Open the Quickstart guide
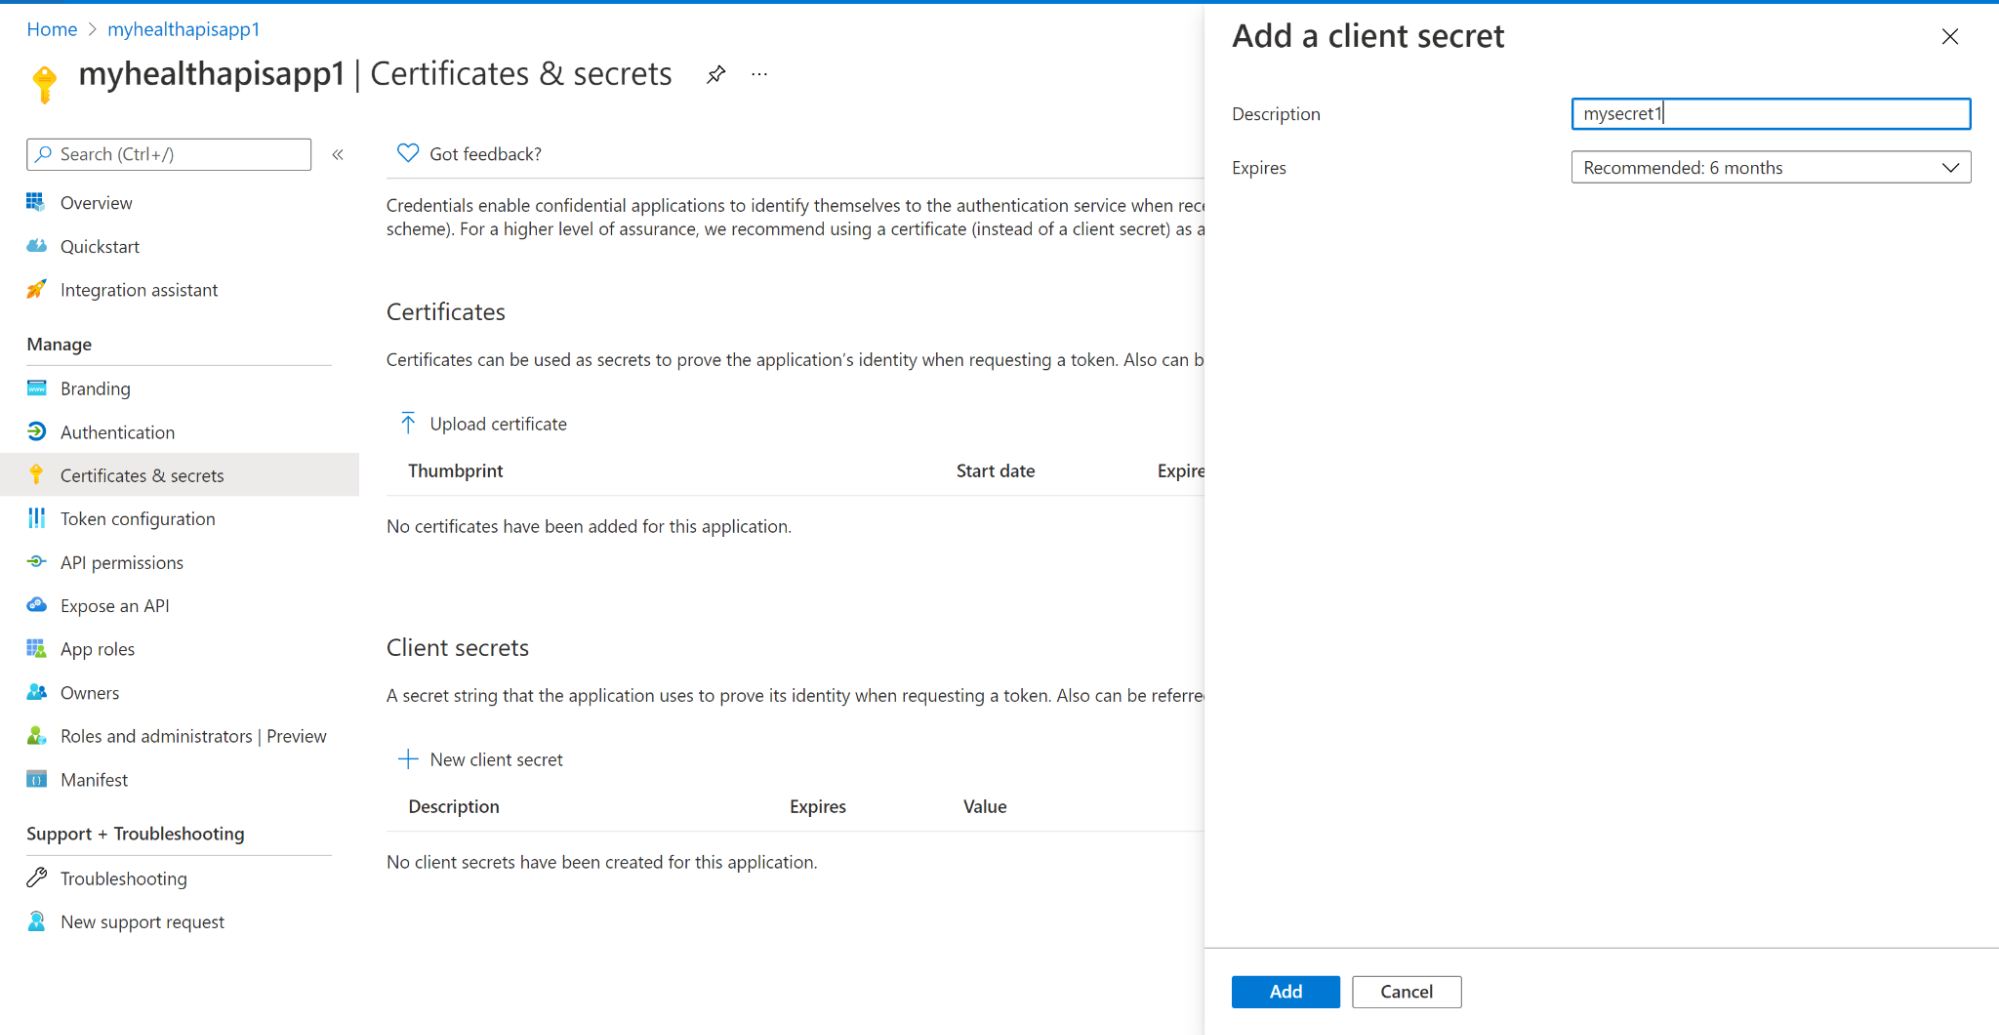 tap(101, 246)
